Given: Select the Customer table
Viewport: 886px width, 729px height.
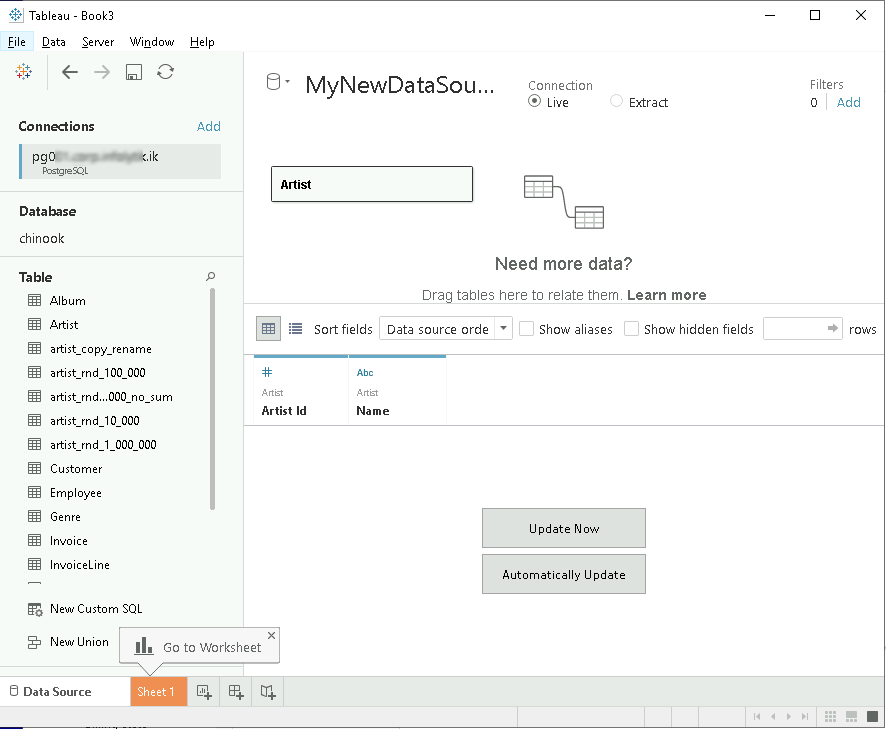Looking at the screenshot, I should click(x=76, y=468).
